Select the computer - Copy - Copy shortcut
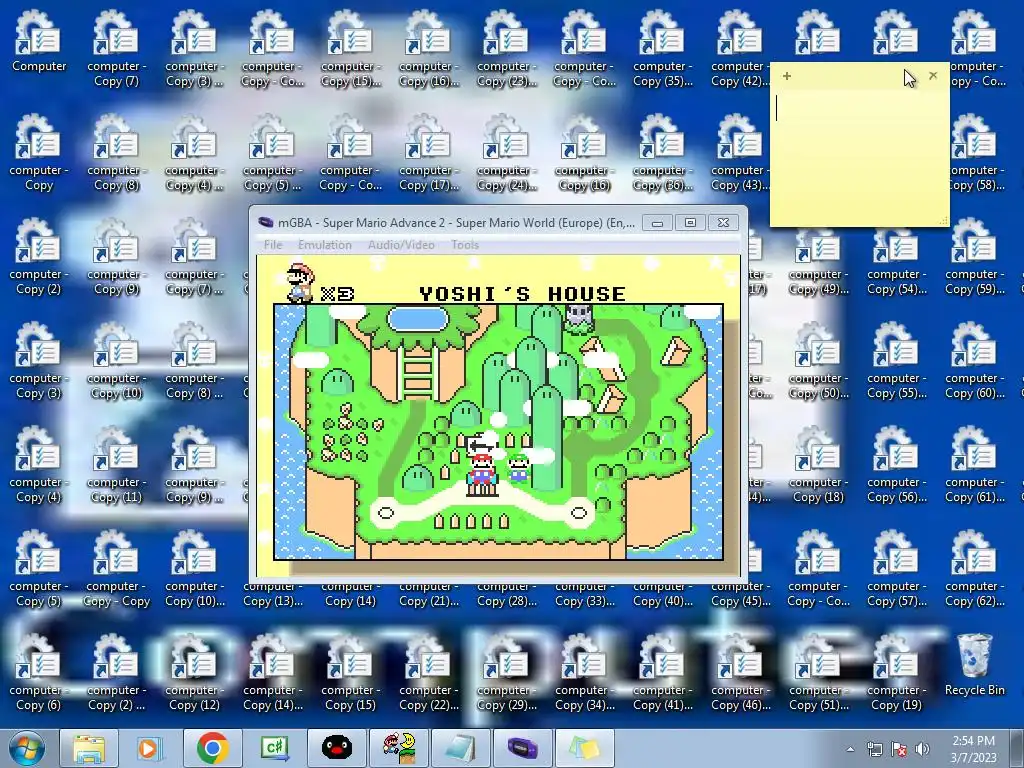1024x768 pixels. click(116, 568)
